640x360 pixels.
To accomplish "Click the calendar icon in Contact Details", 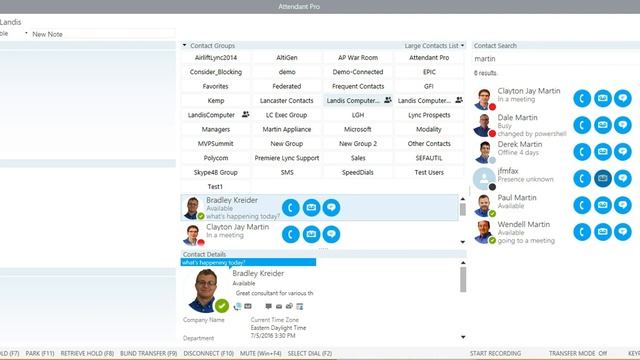I will (x=300, y=306).
